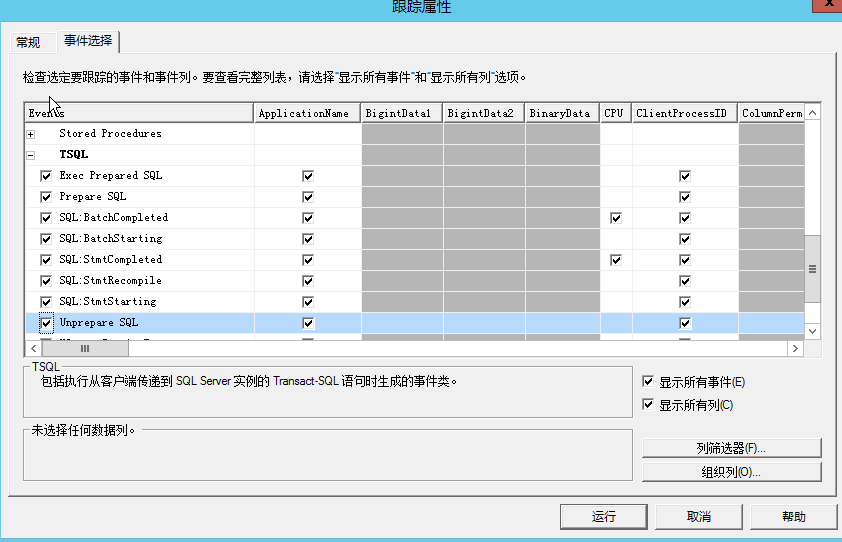The image size is (842, 542).
Task: Click the horizontal scrollbar right arrow
Action: pos(795,348)
